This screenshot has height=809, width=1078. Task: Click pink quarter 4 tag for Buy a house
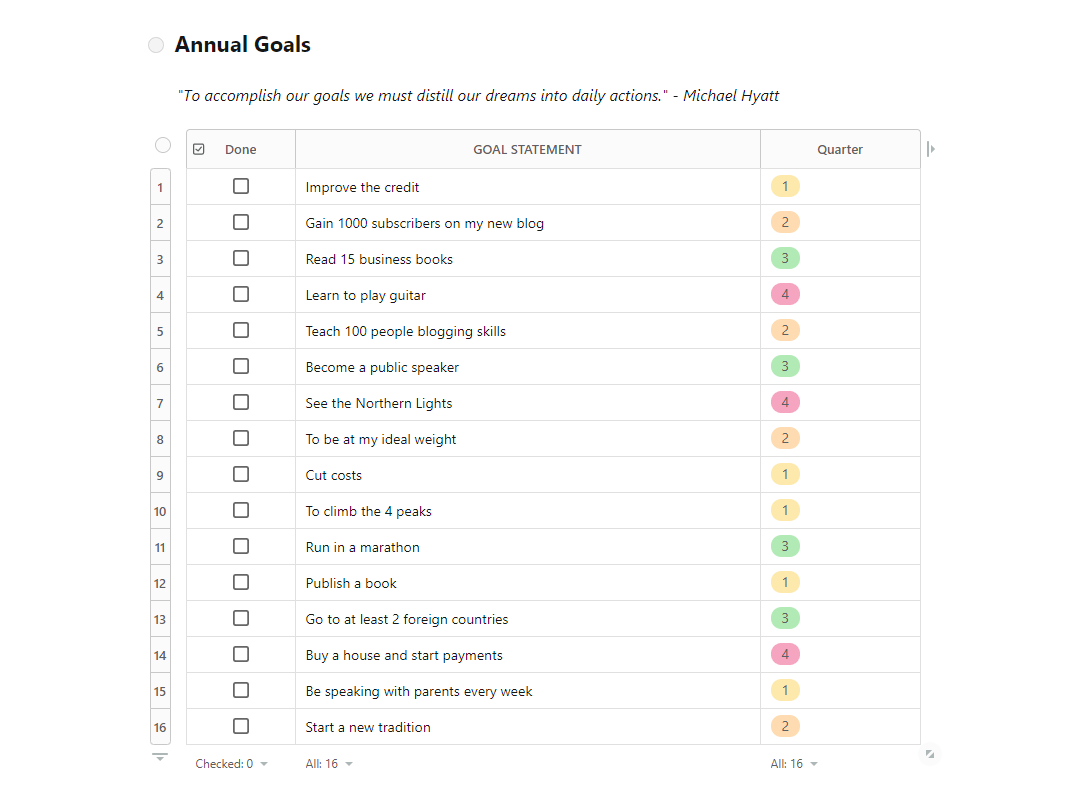pos(785,654)
